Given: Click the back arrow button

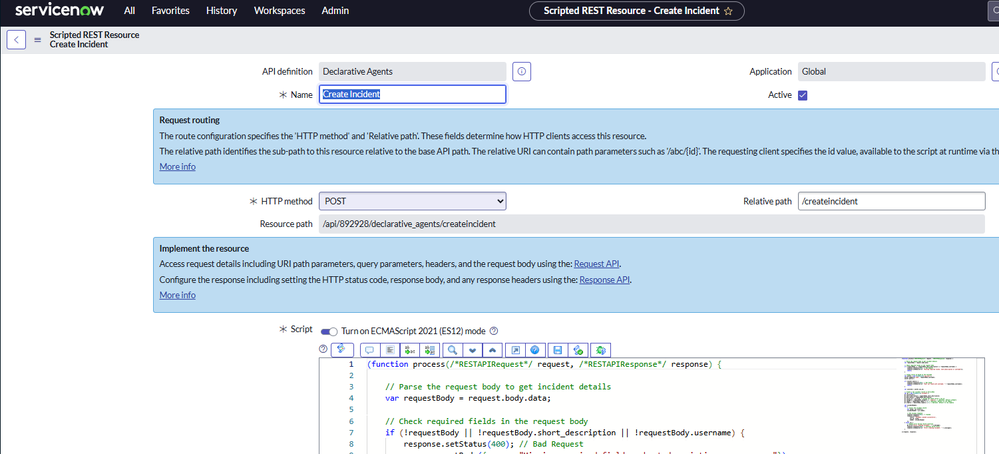Looking at the screenshot, I should click(16, 39).
